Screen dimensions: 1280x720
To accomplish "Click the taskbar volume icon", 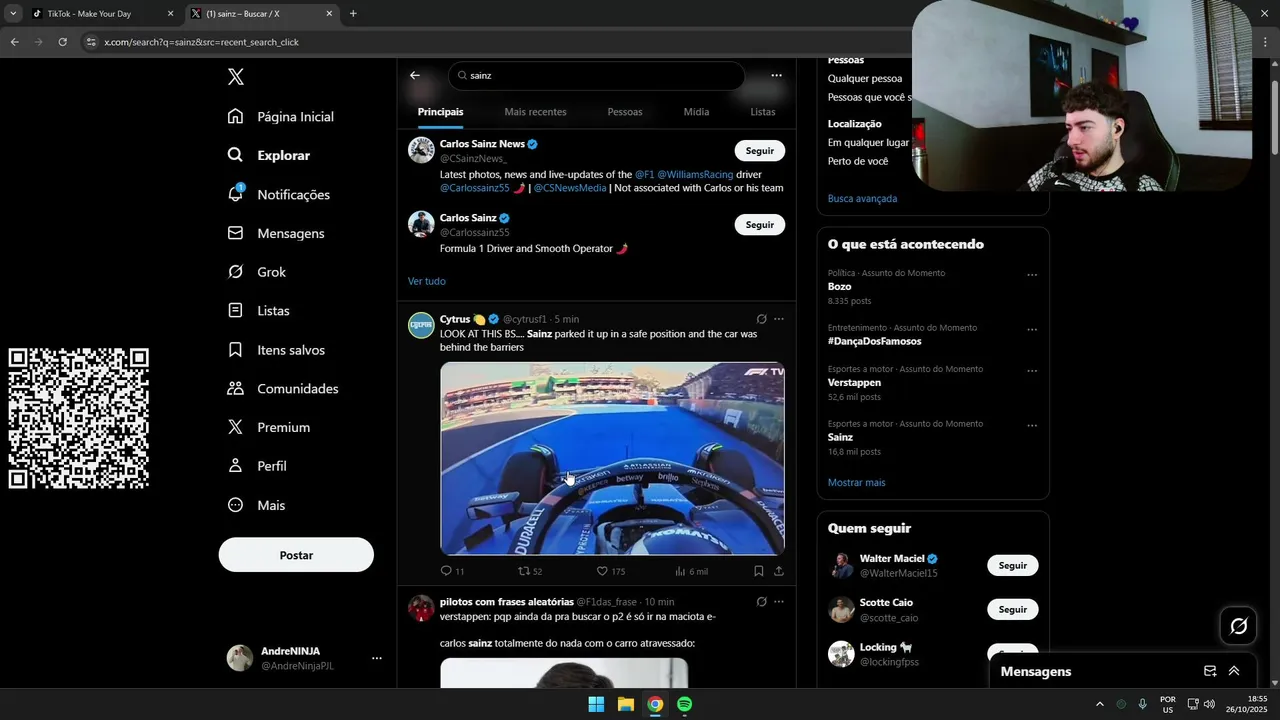I will coord(1209,704).
